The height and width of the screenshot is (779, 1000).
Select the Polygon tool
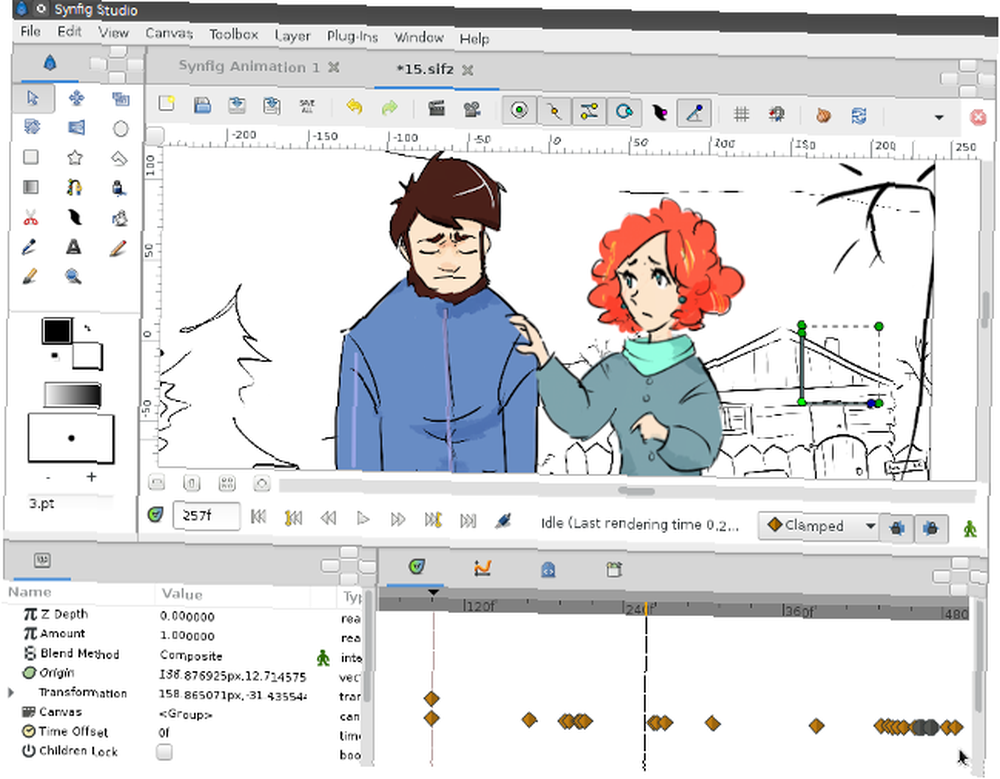pyautogui.click(x=119, y=158)
